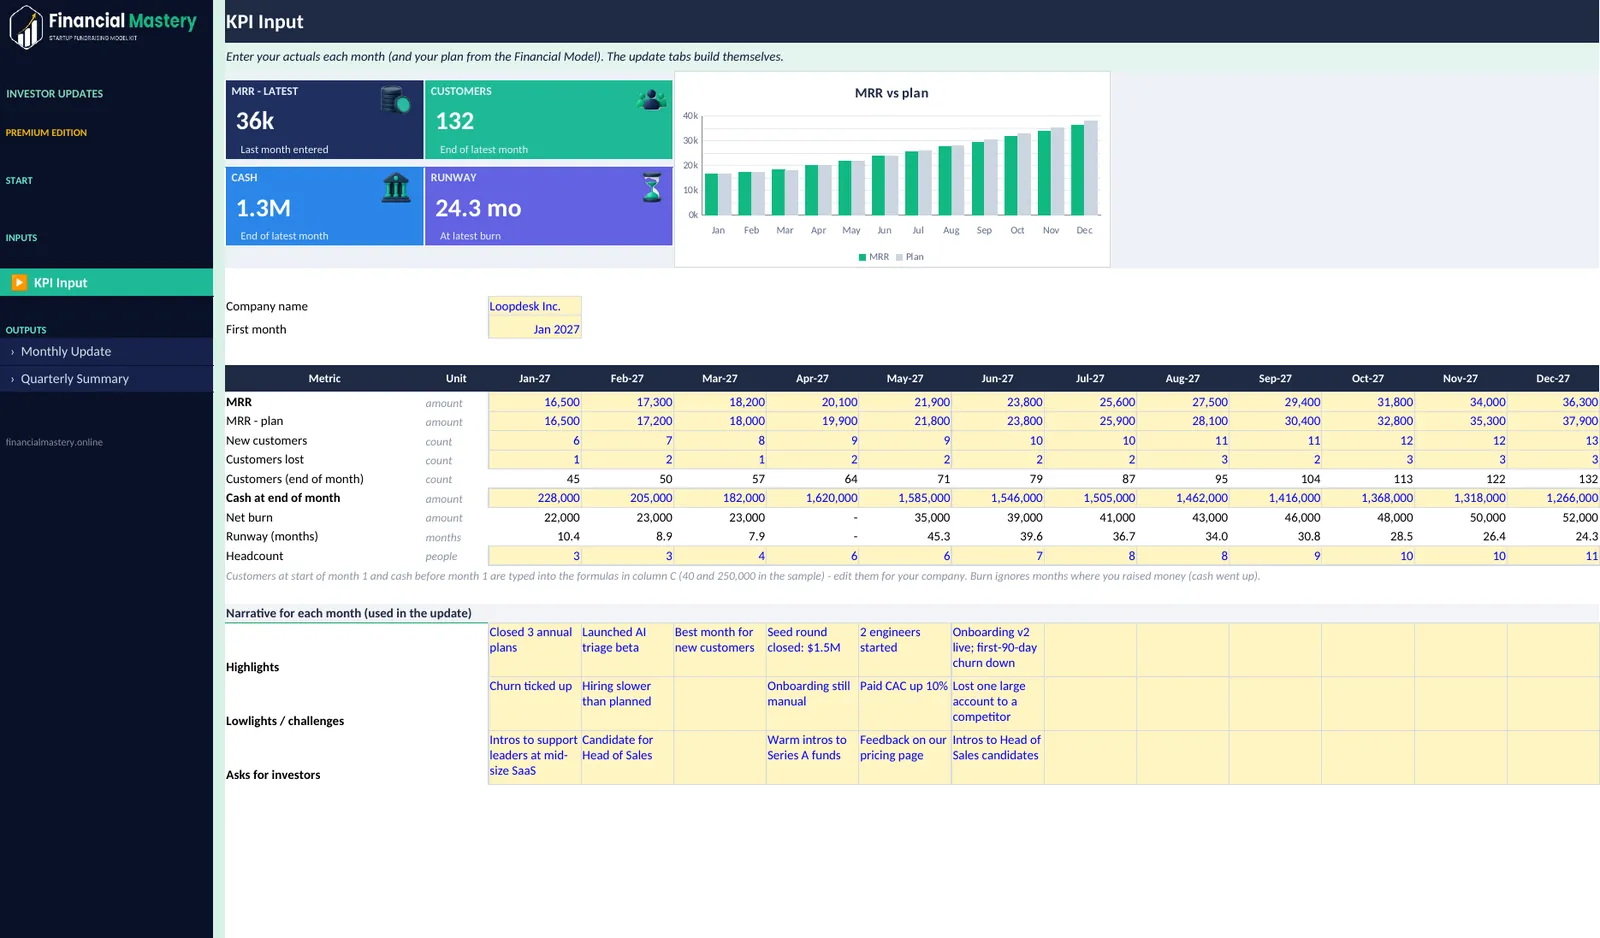Viewport: 1600px width, 938px height.
Task: Click the database coins icon in MRR card
Action: pyautogui.click(x=395, y=99)
